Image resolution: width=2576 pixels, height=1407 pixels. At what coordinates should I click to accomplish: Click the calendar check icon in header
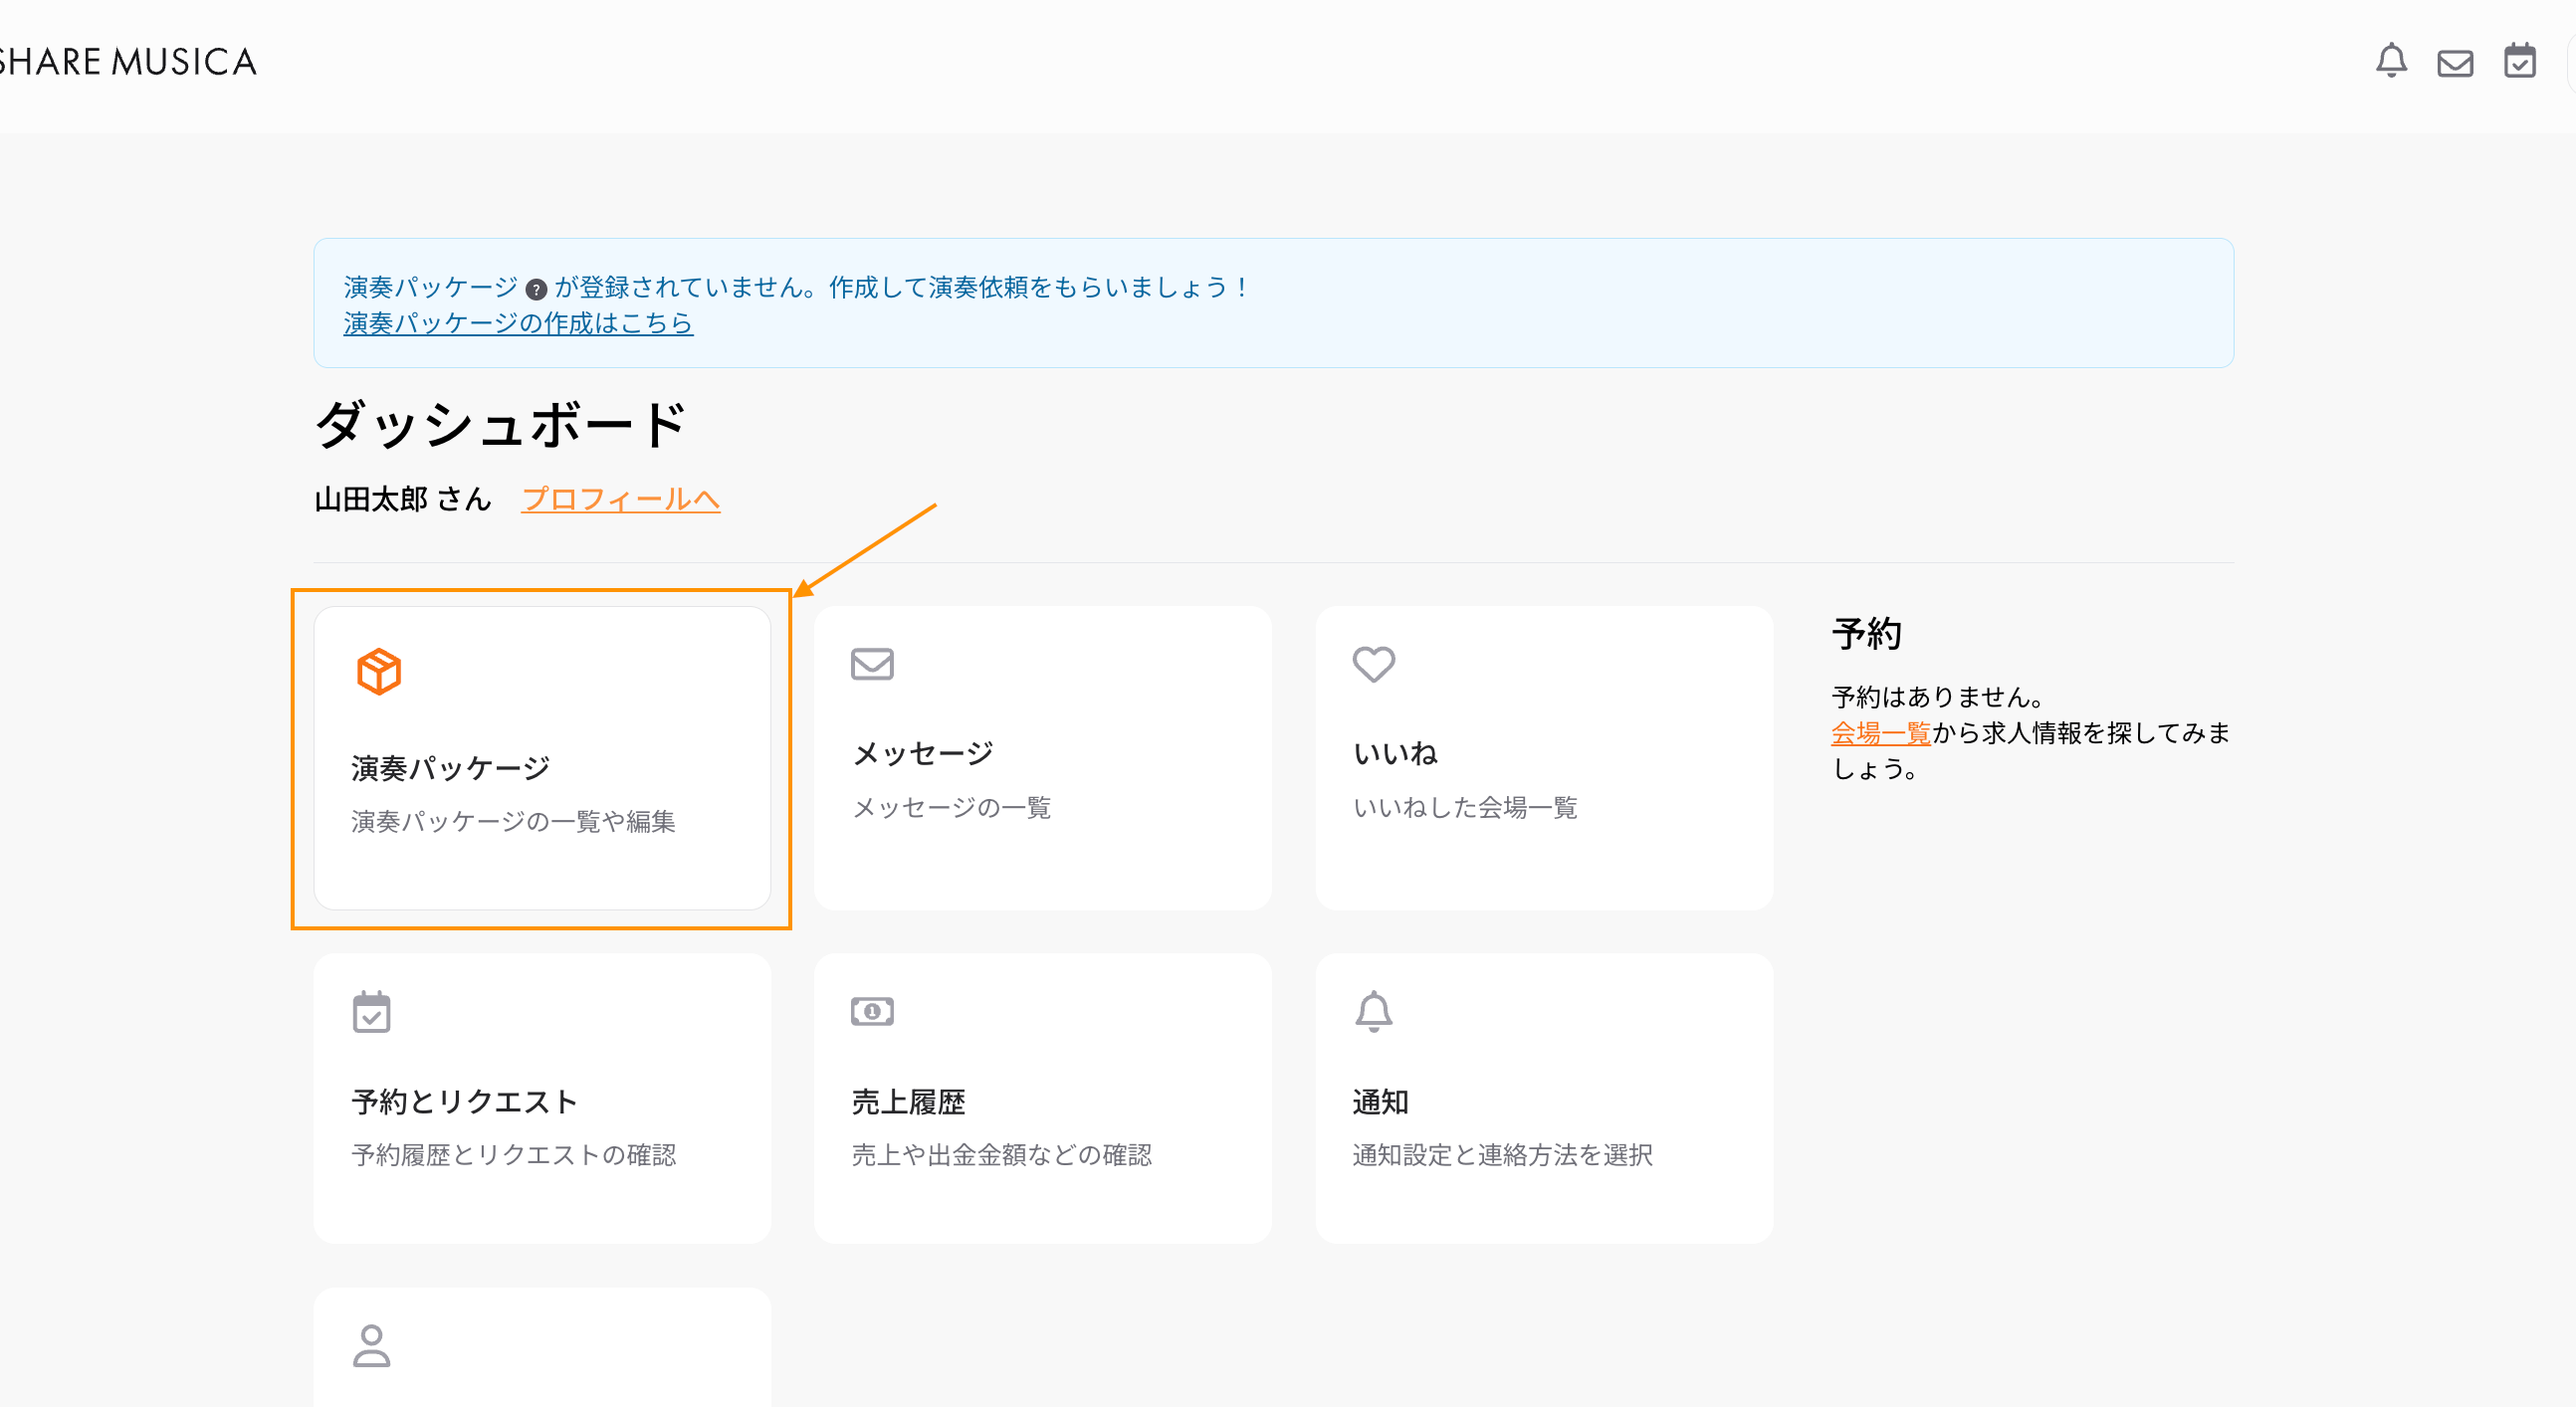[x=2519, y=62]
